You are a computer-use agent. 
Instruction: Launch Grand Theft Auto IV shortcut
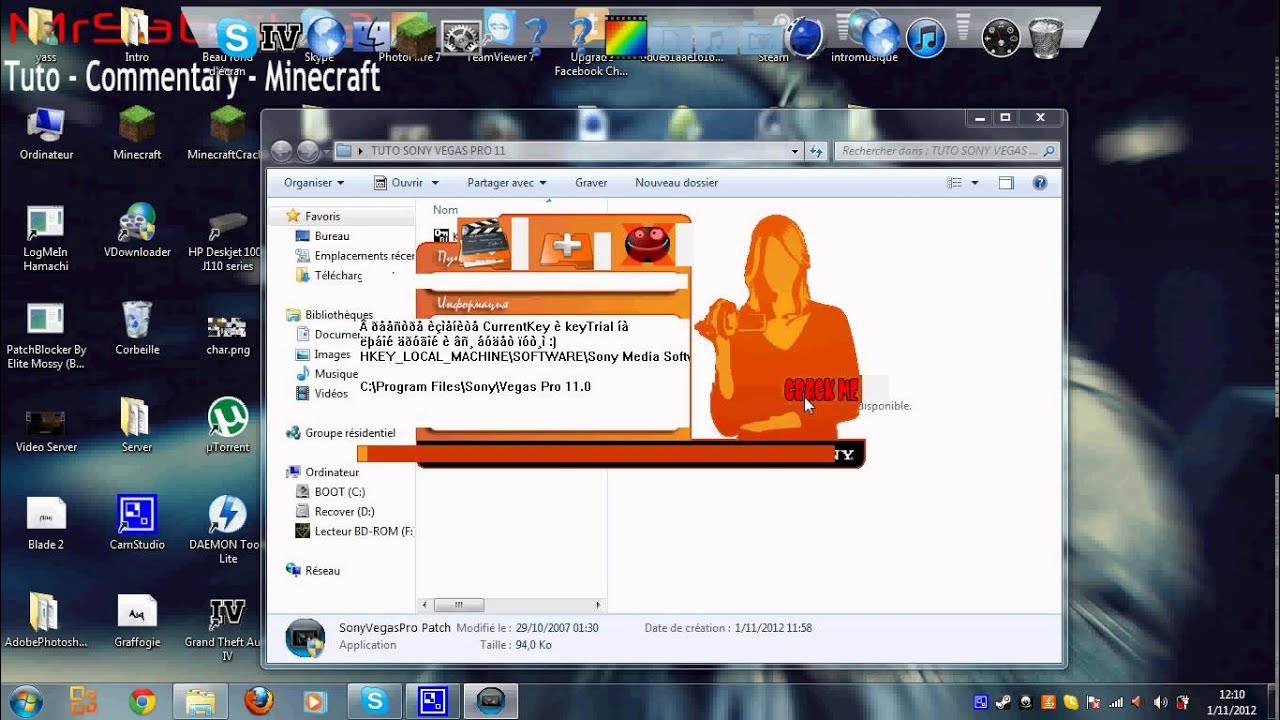point(228,629)
